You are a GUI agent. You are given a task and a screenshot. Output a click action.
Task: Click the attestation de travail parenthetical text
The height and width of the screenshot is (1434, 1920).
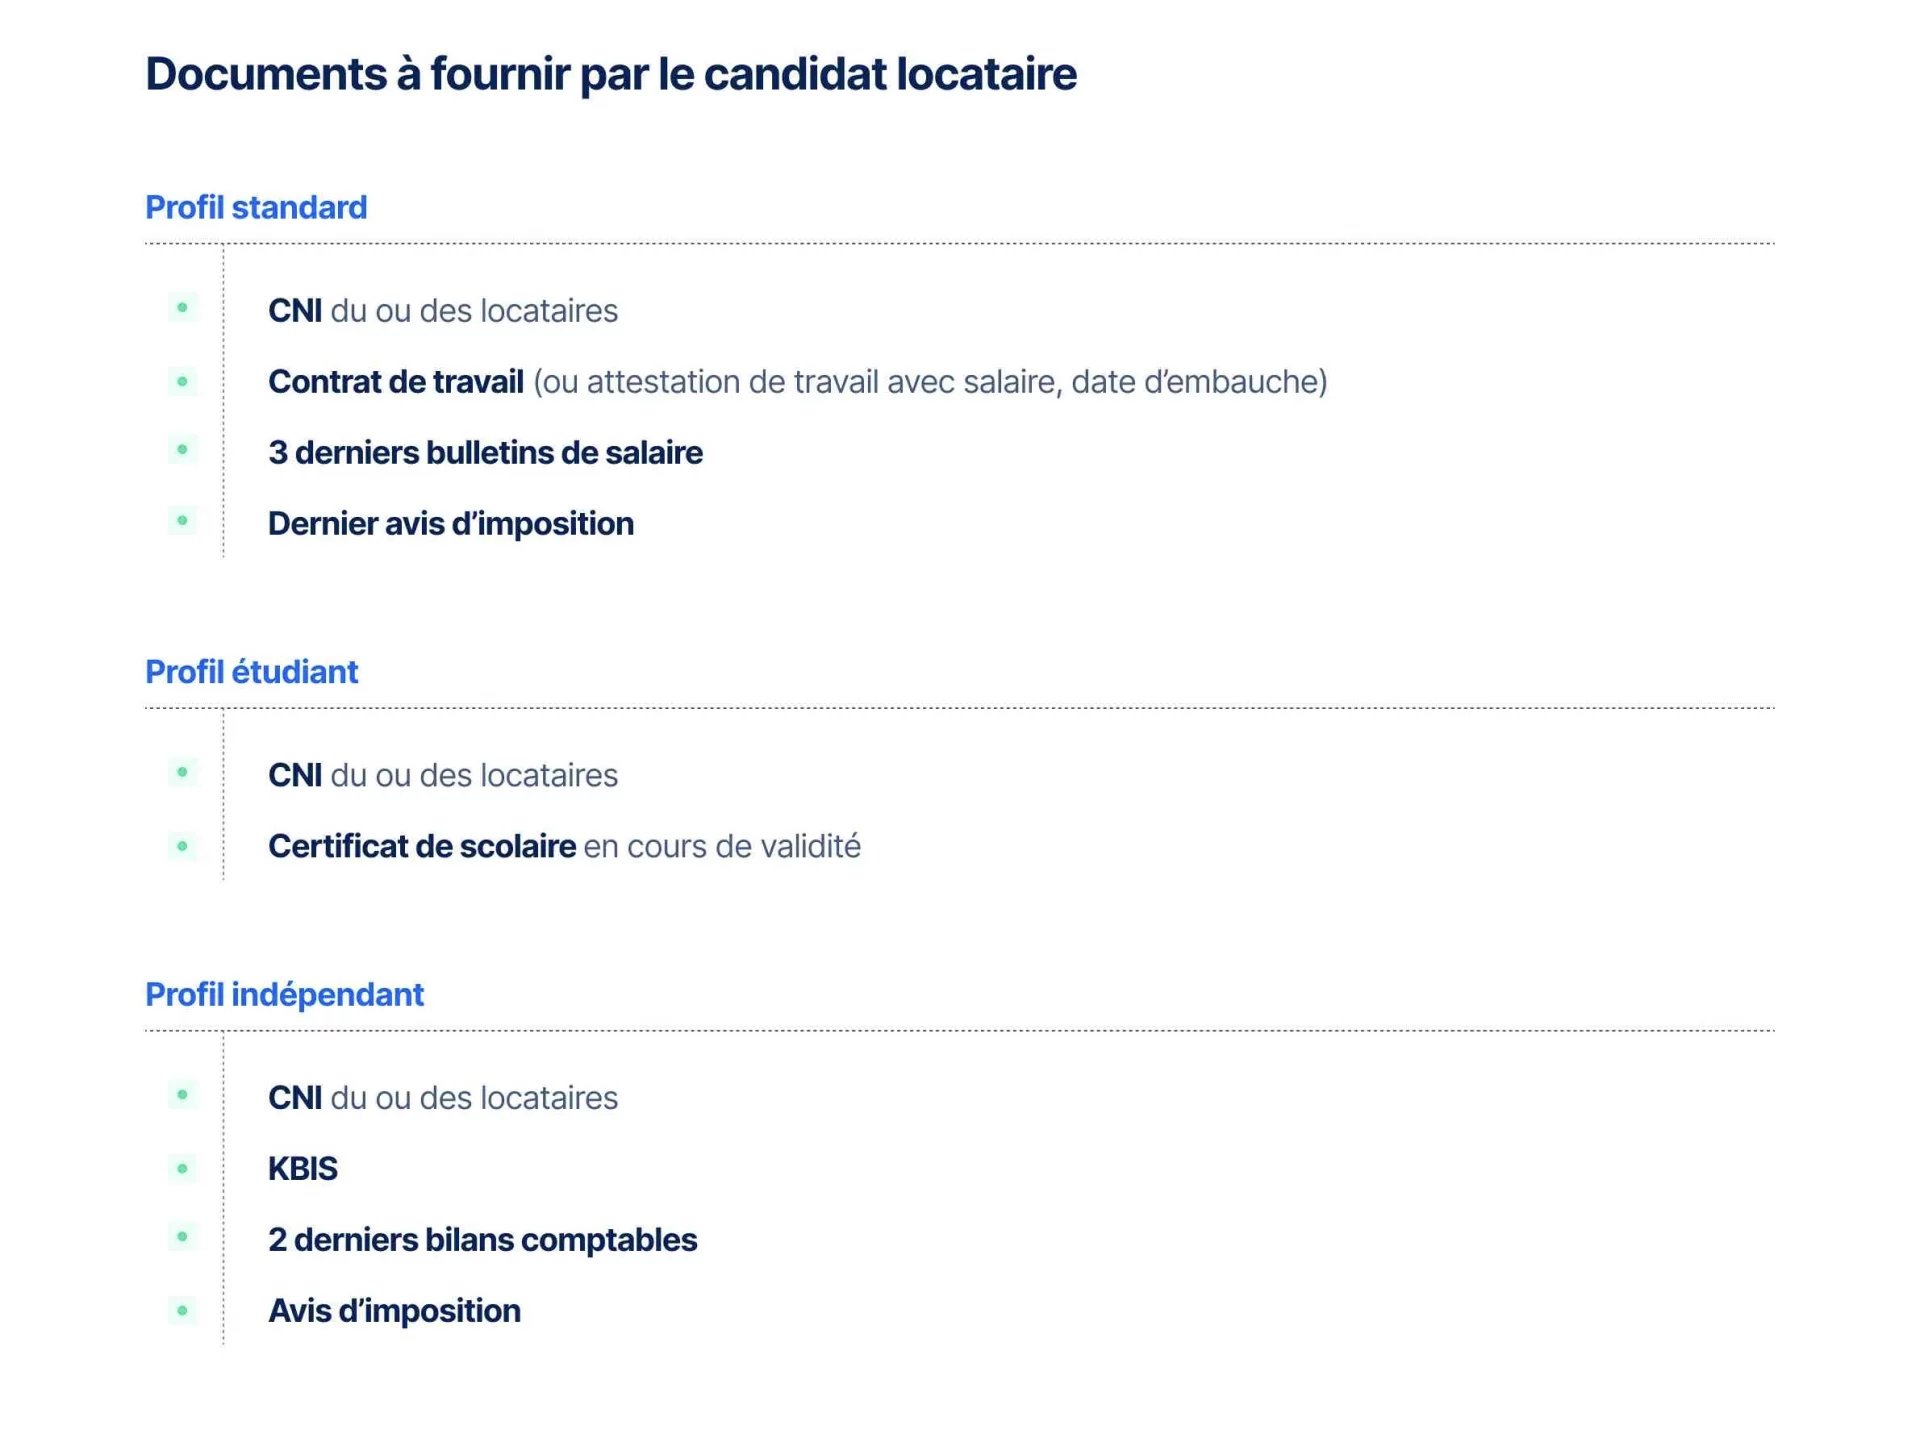tap(930, 381)
